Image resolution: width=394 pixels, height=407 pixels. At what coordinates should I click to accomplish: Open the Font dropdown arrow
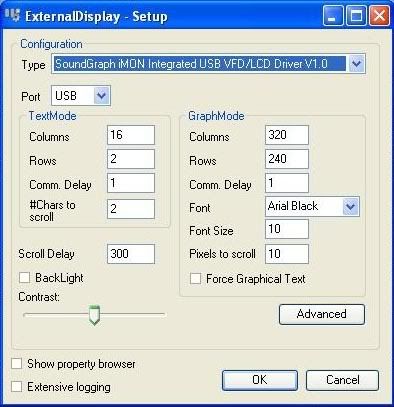click(x=350, y=207)
